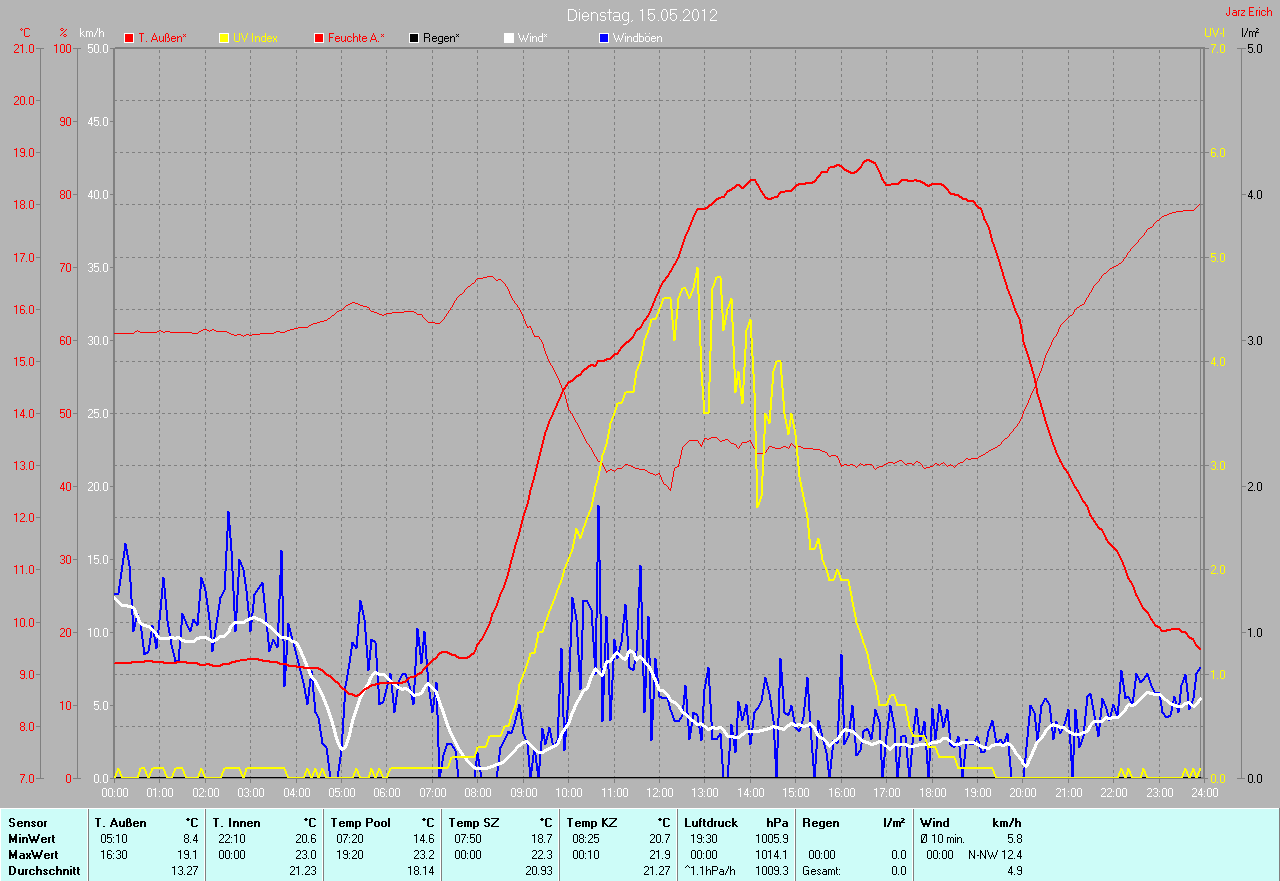
Task: Click the 'Jarz Erich' author label
Action: pyautogui.click(x=1249, y=12)
